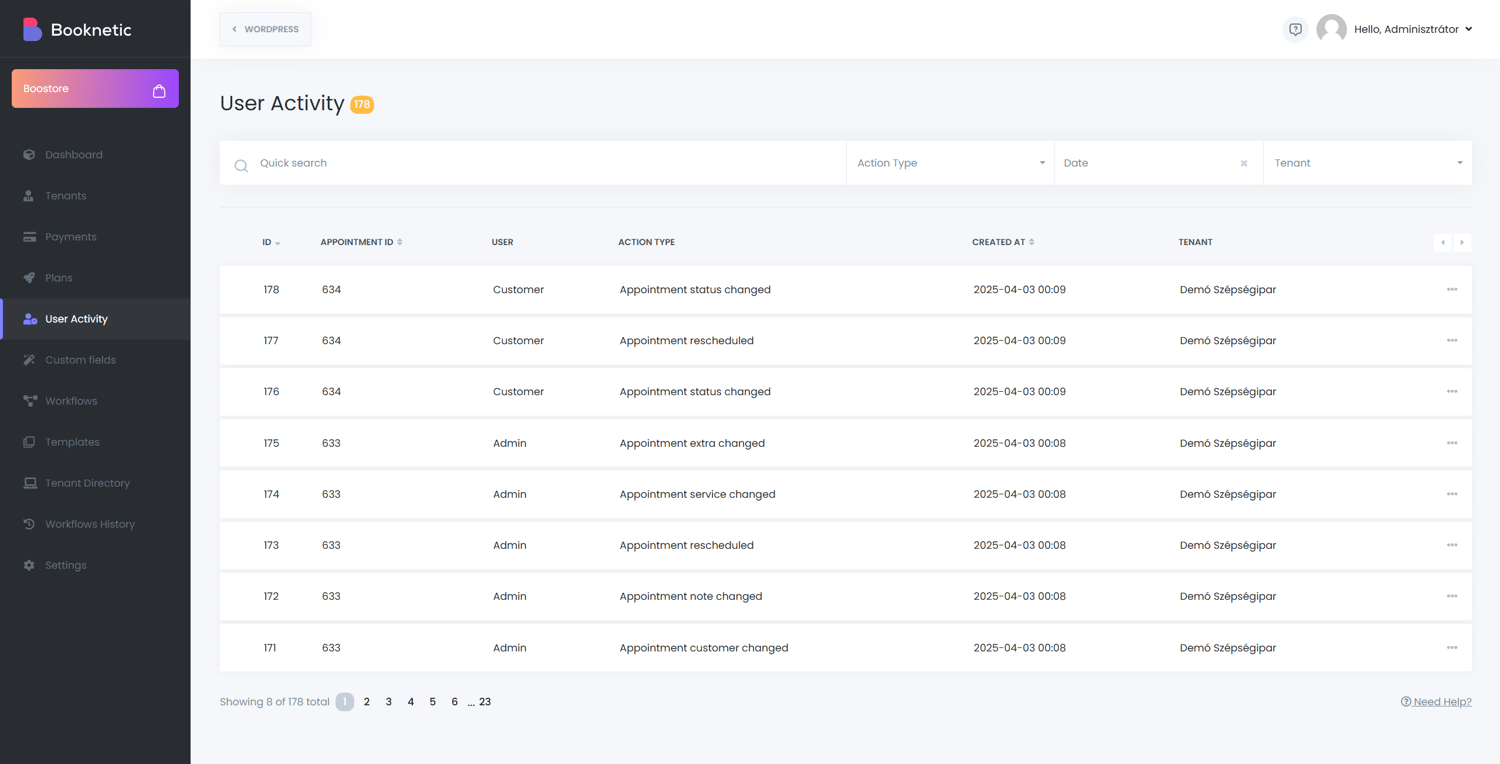Click the quick search magnifier icon
Viewport: 1500px width, 764px height.
[241, 165]
